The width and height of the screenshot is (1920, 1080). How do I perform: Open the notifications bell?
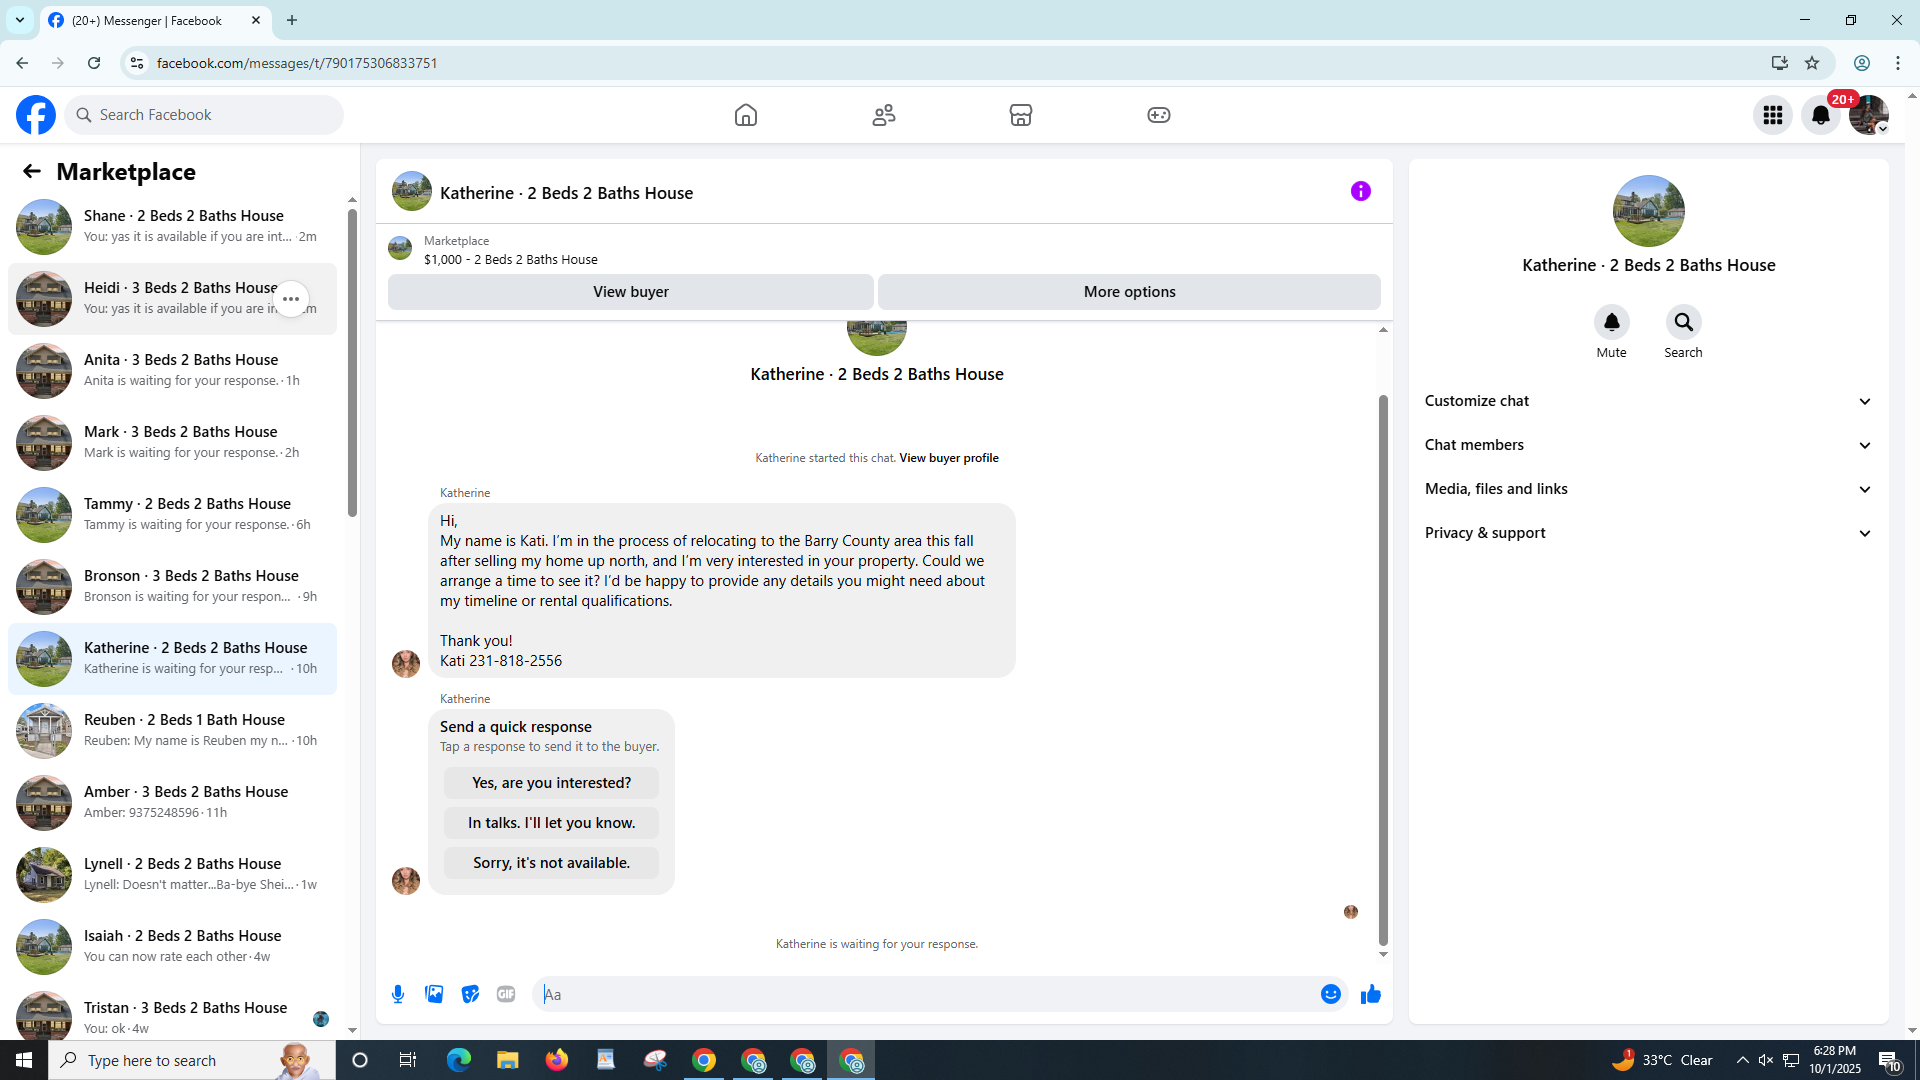click(1821, 115)
